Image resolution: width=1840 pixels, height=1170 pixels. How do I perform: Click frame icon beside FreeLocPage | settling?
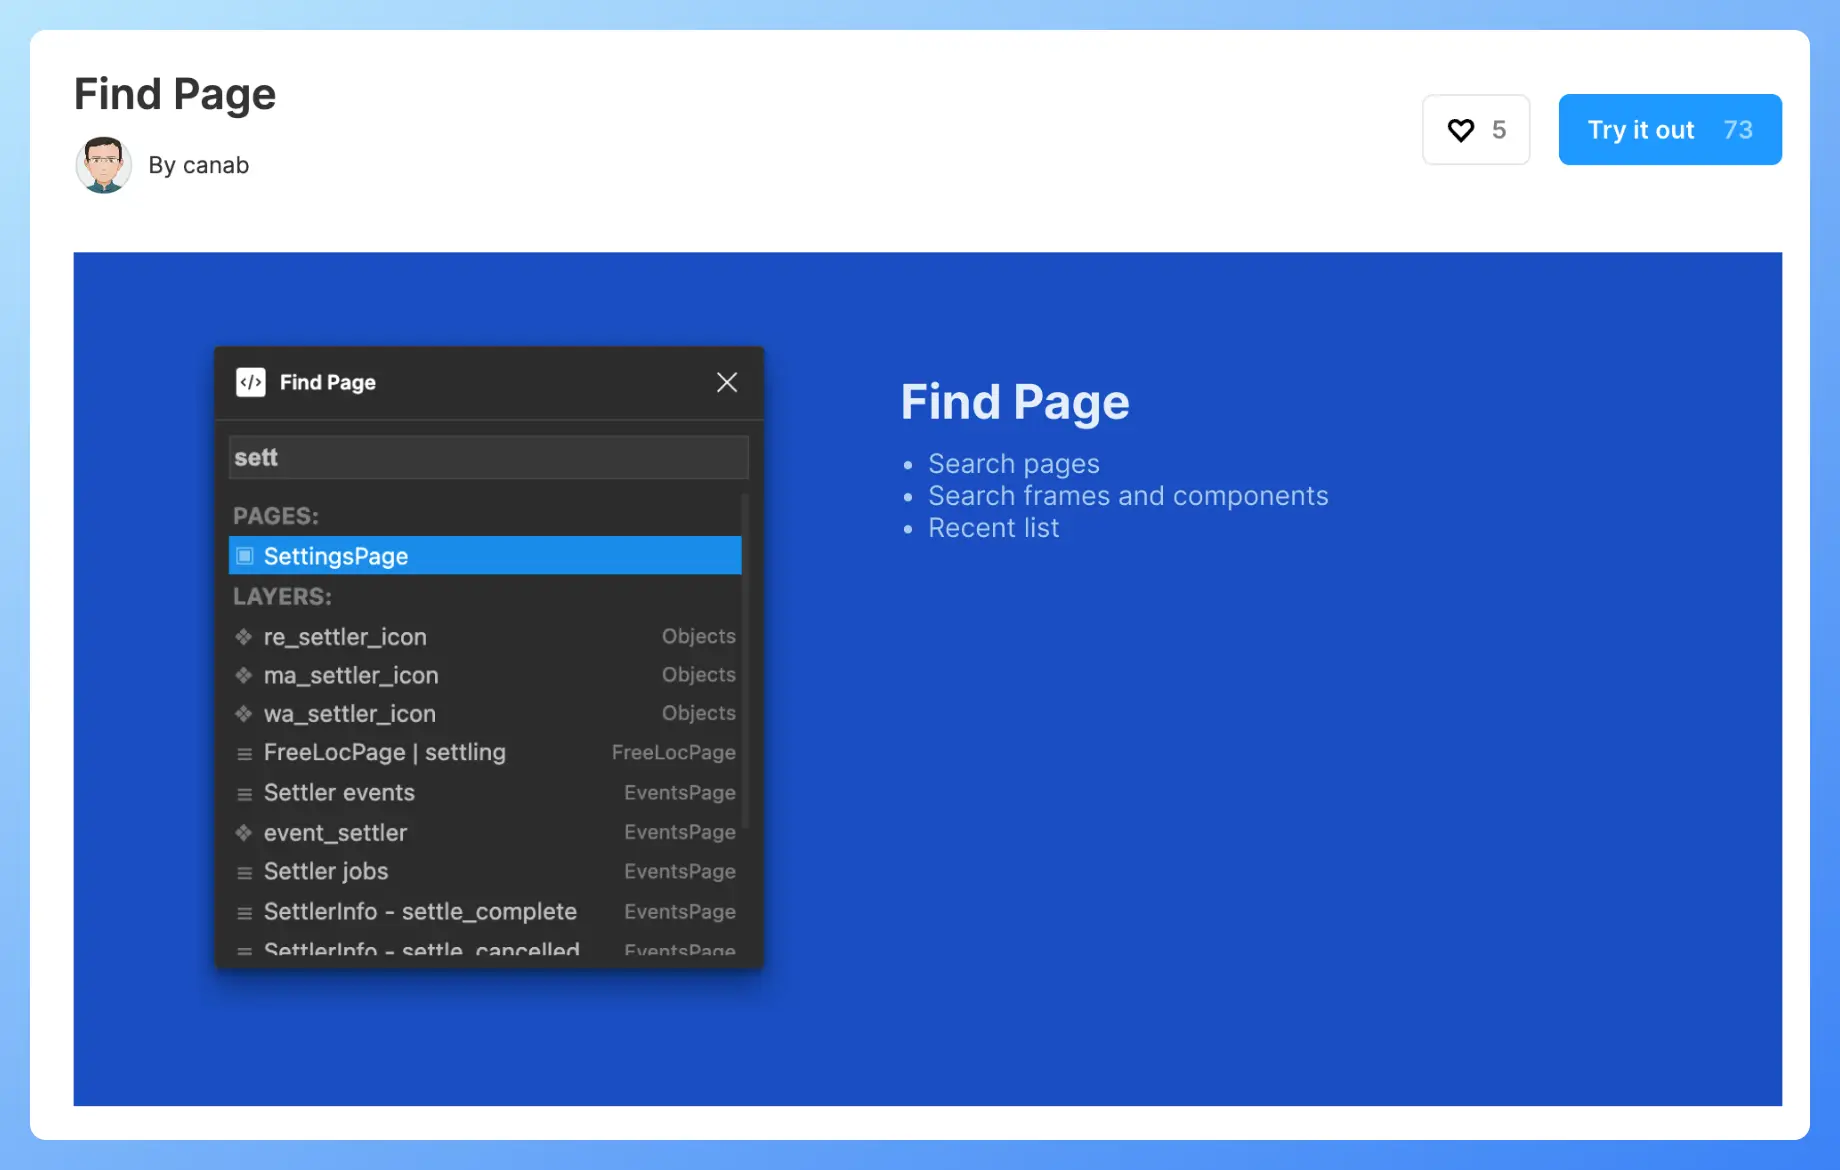click(244, 754)
